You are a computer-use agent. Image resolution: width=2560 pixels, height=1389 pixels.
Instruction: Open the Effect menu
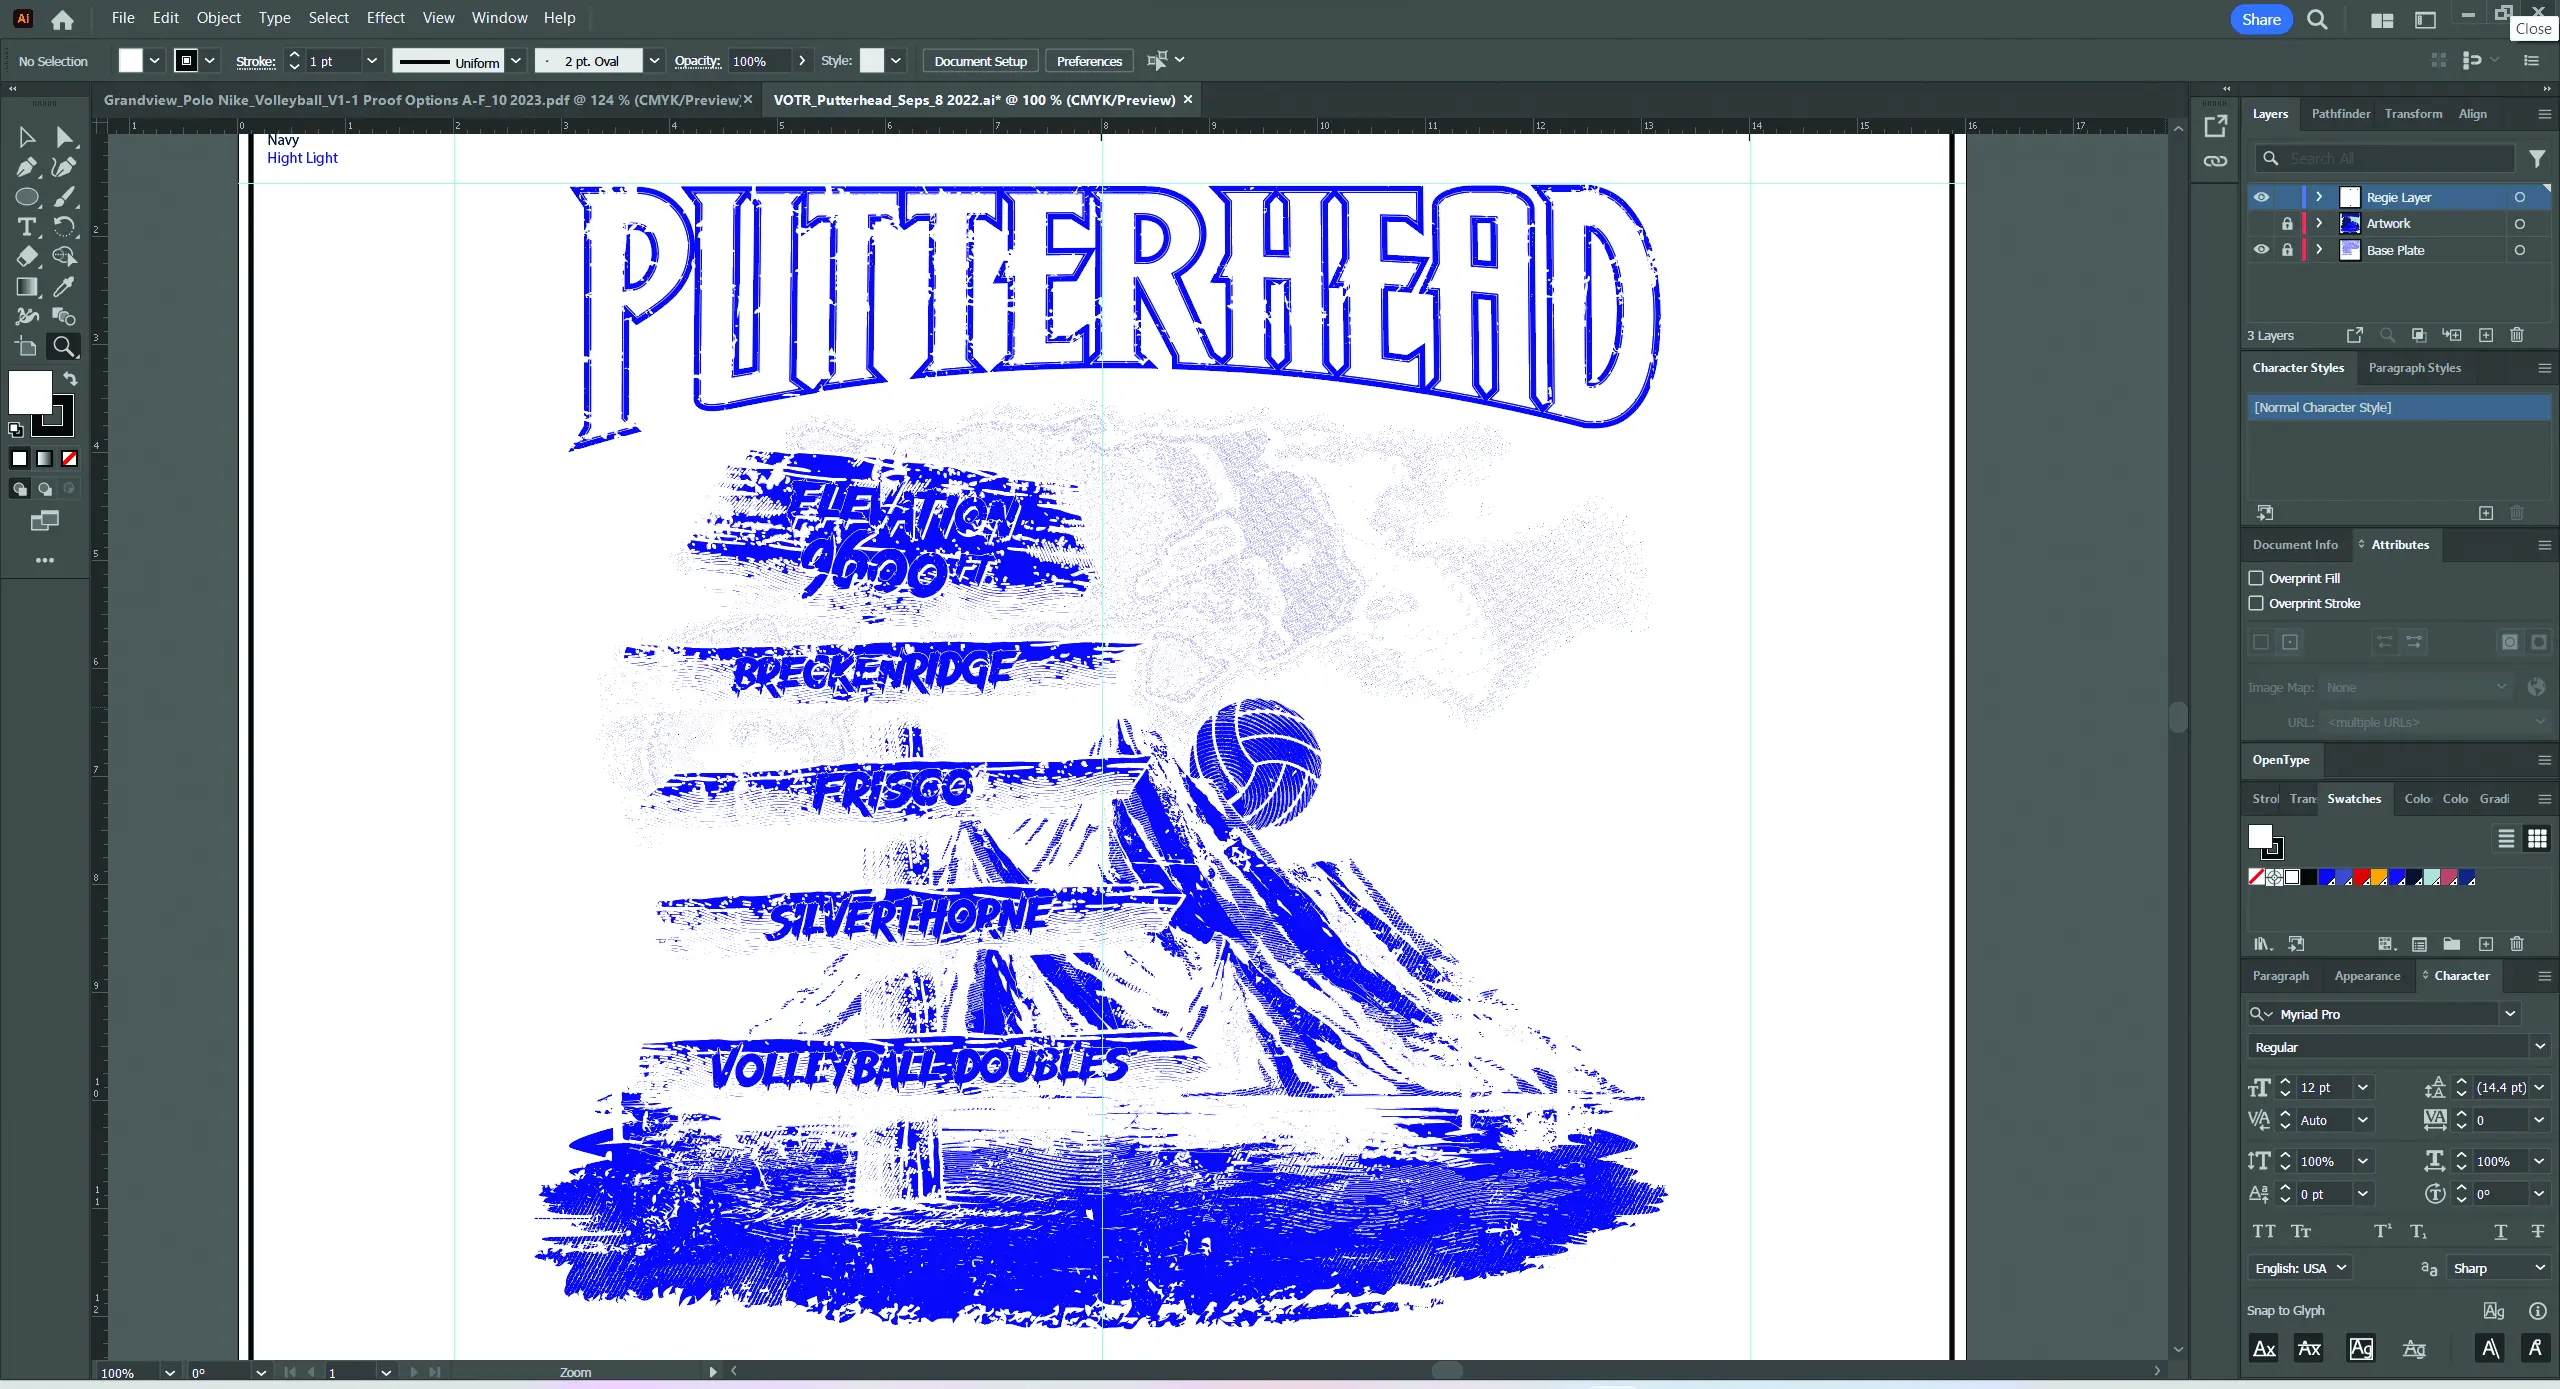pyautogui.click(x=385, y=18)
